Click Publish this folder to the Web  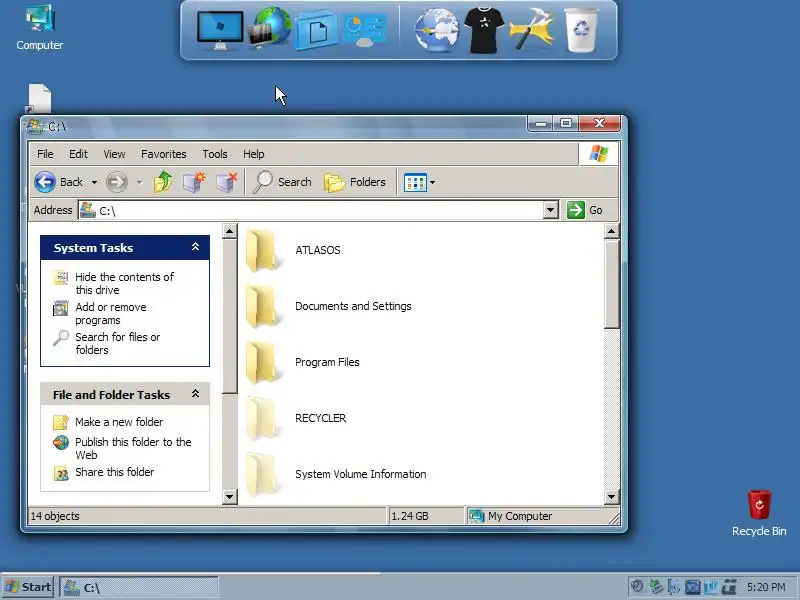point(133,448)
